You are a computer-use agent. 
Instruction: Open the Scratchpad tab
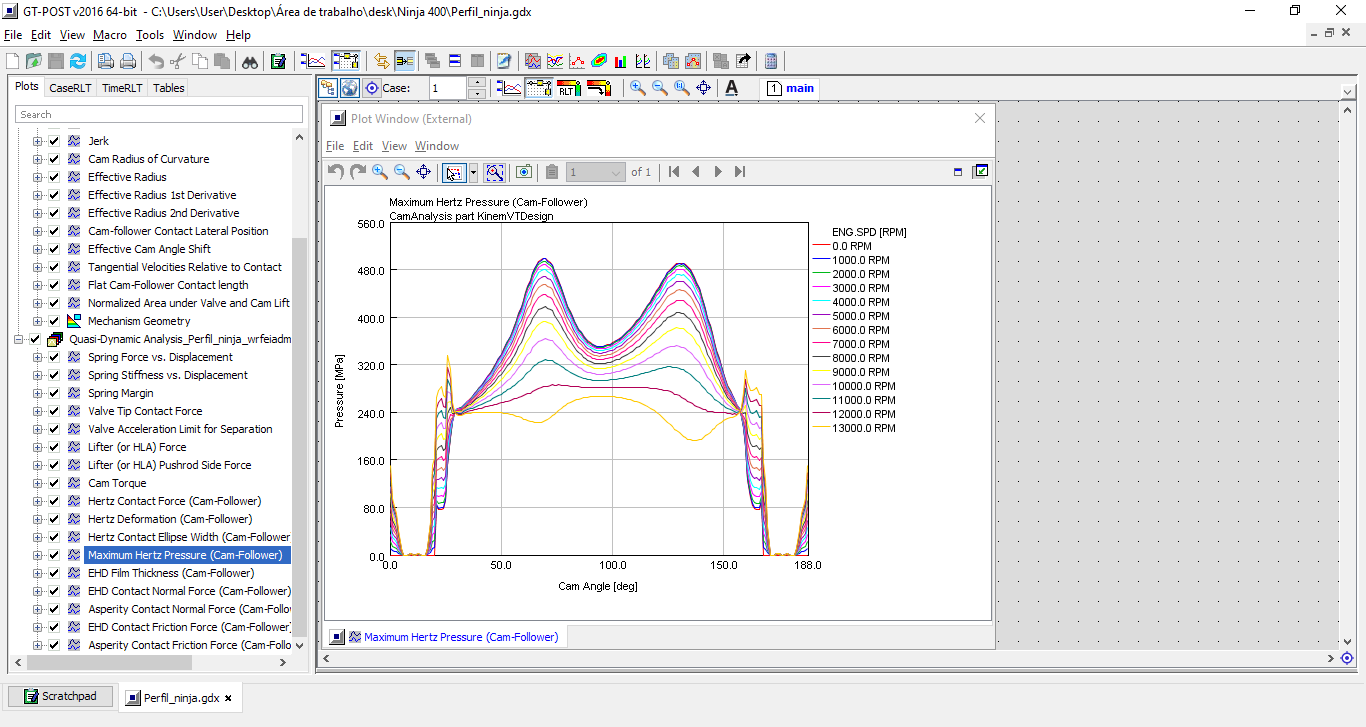coord(59,696)
